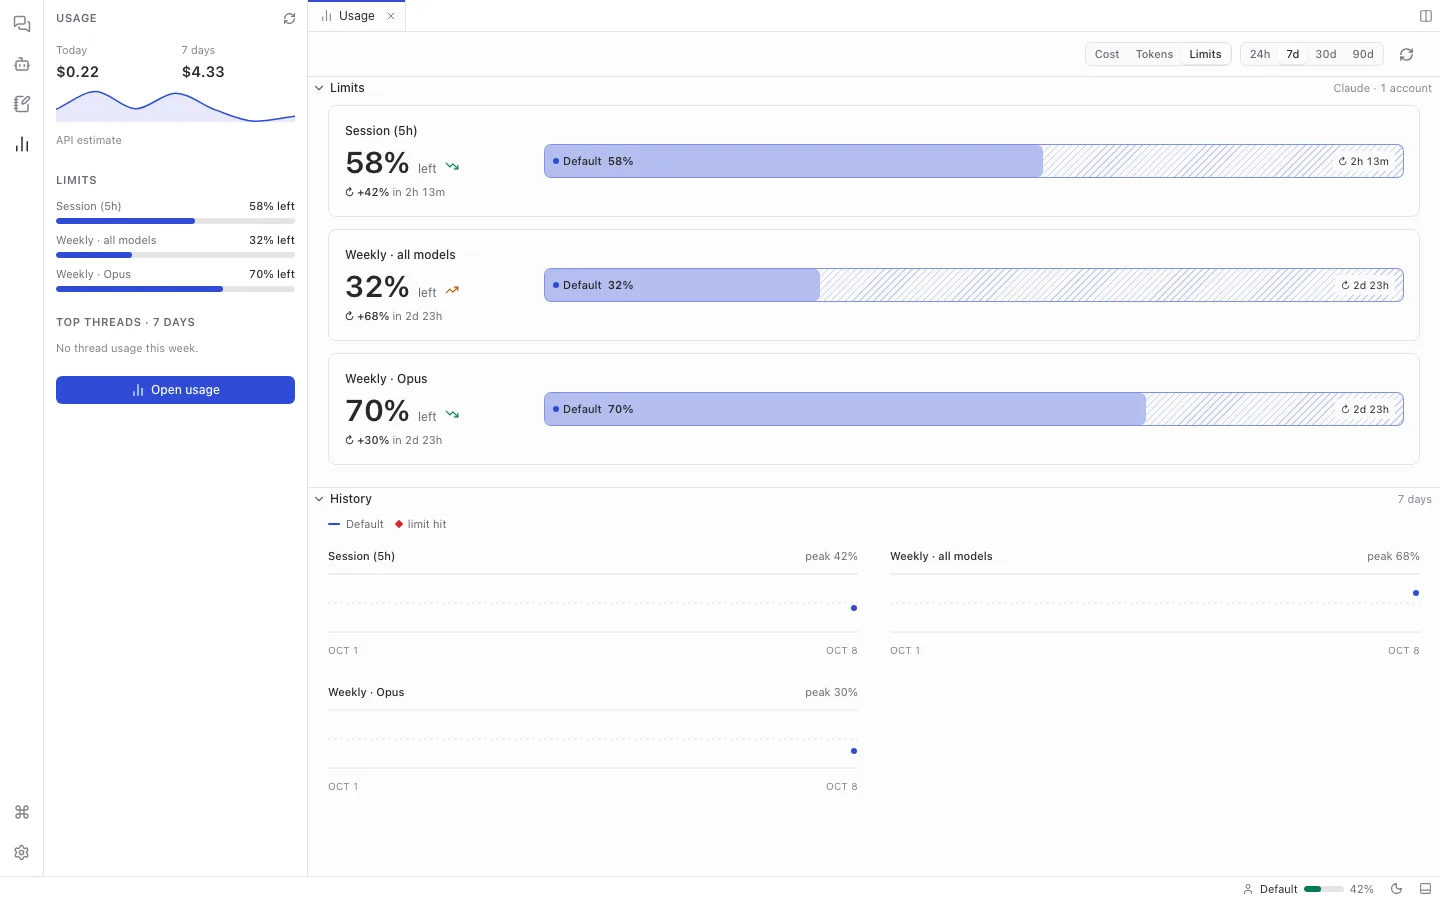Collapse the Limits section
Screen dimensions: 1440x900
tap(319, 88)
